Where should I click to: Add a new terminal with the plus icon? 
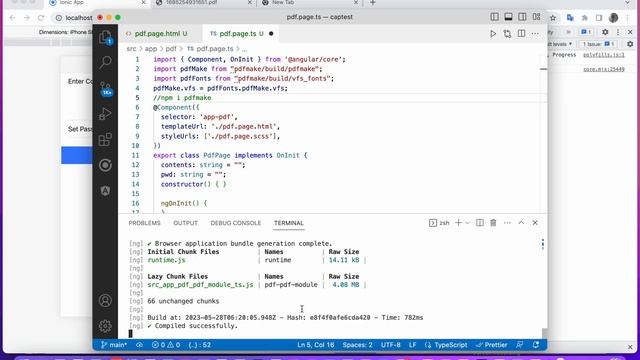(458, 223)
